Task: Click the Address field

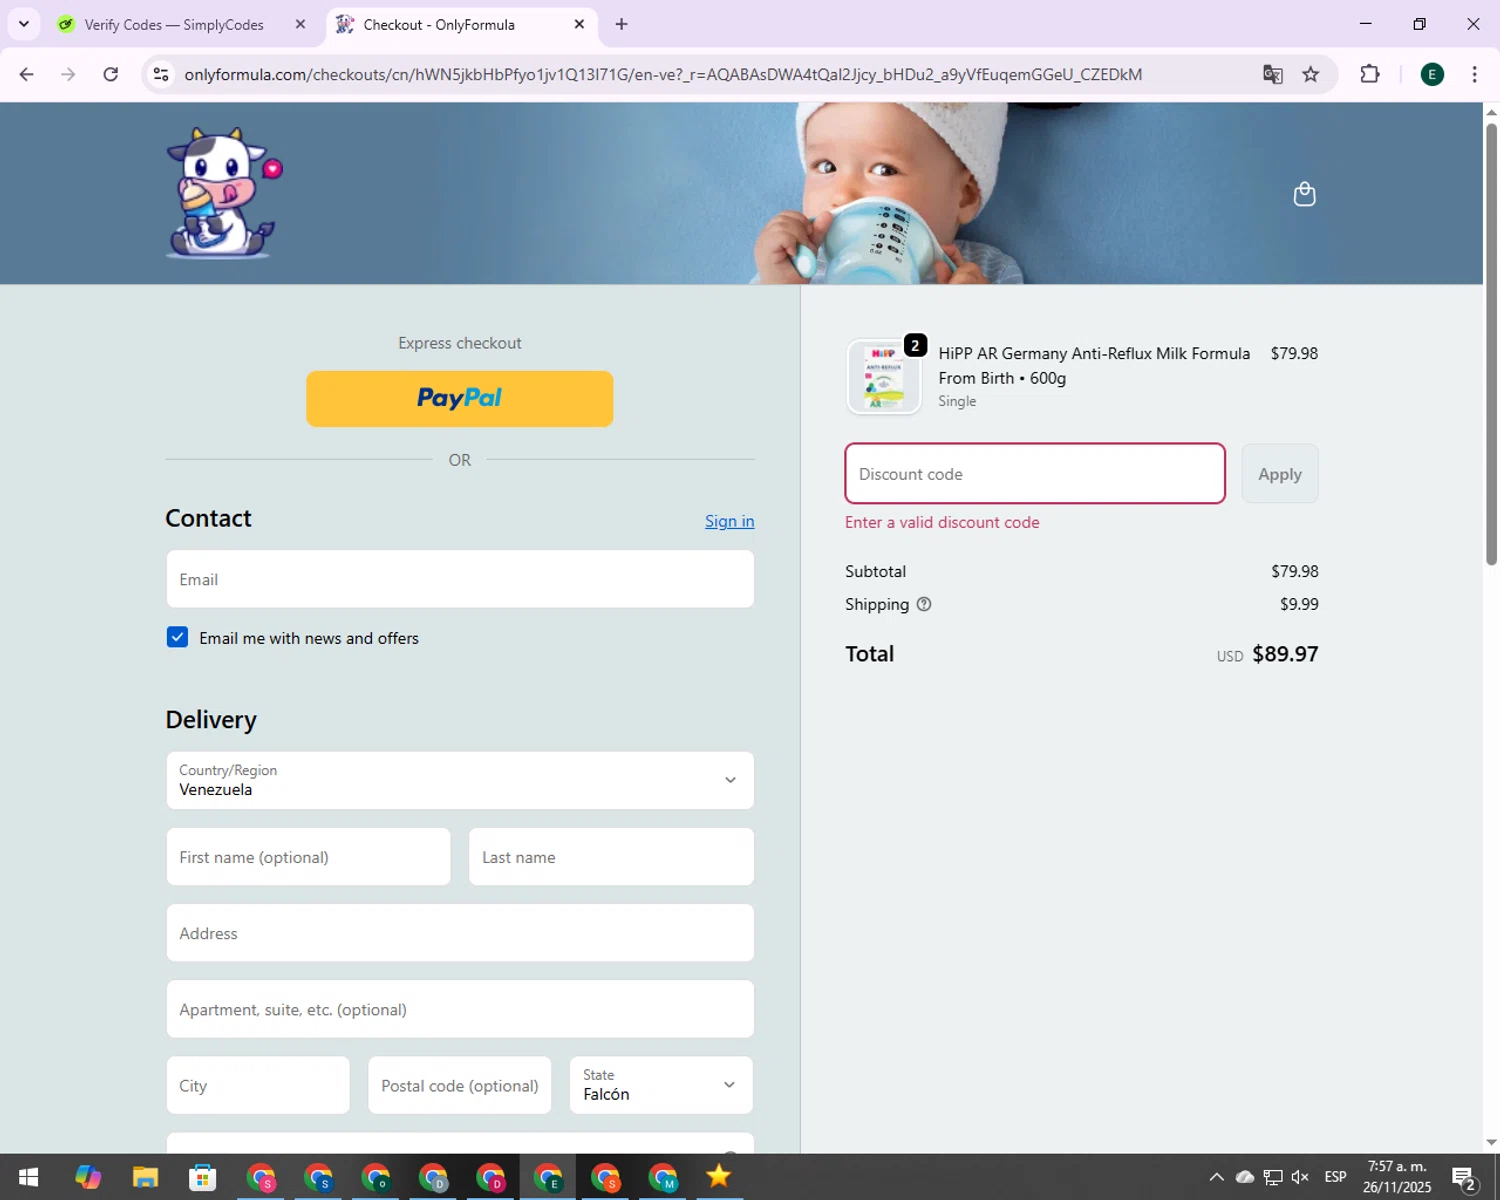Action: coord(460,933)
